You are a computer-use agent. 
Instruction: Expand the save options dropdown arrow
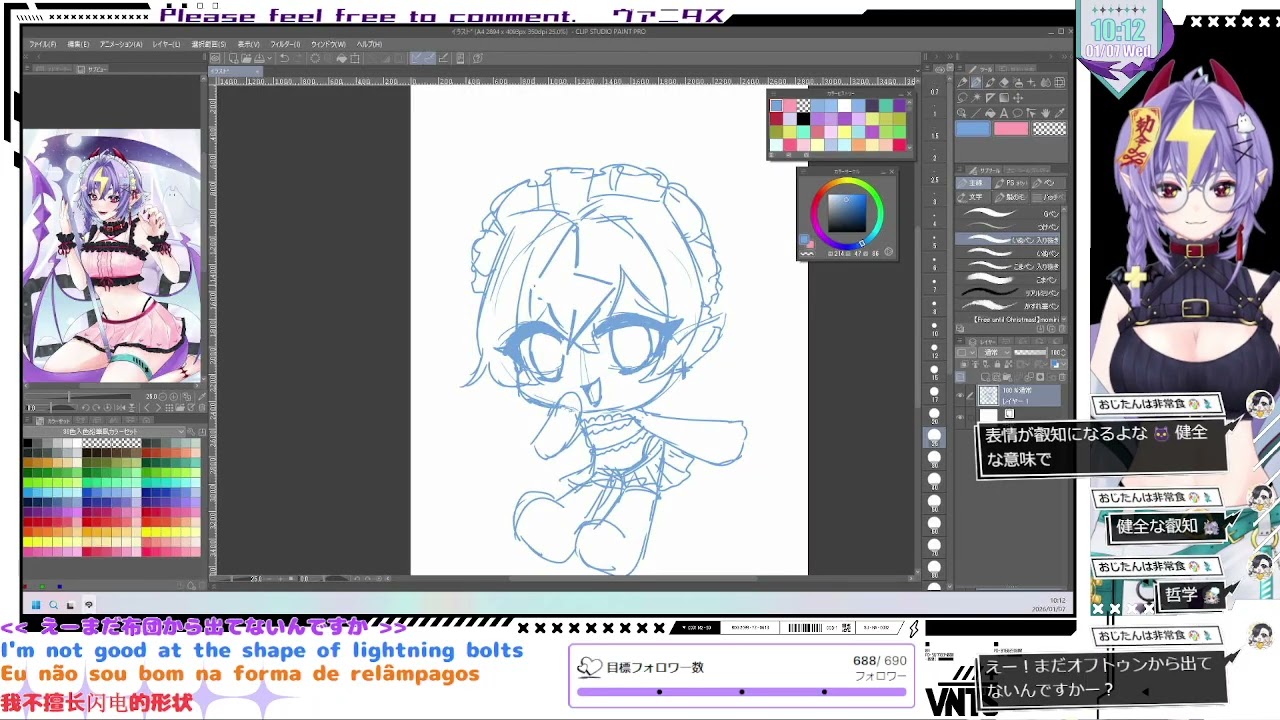(270, 58)
